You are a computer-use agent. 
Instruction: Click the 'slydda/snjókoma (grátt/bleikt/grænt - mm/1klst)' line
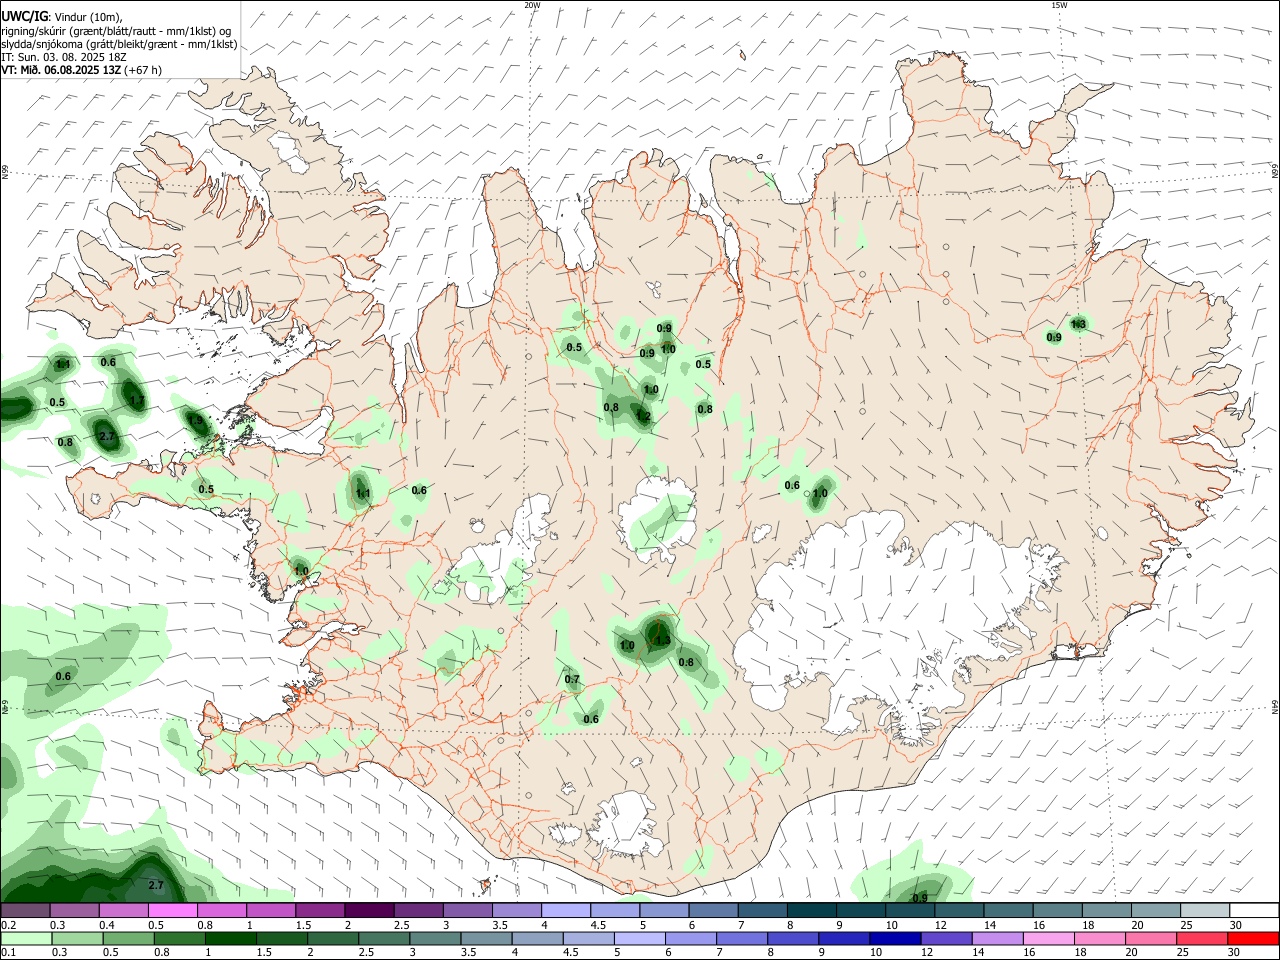(119, 44)
